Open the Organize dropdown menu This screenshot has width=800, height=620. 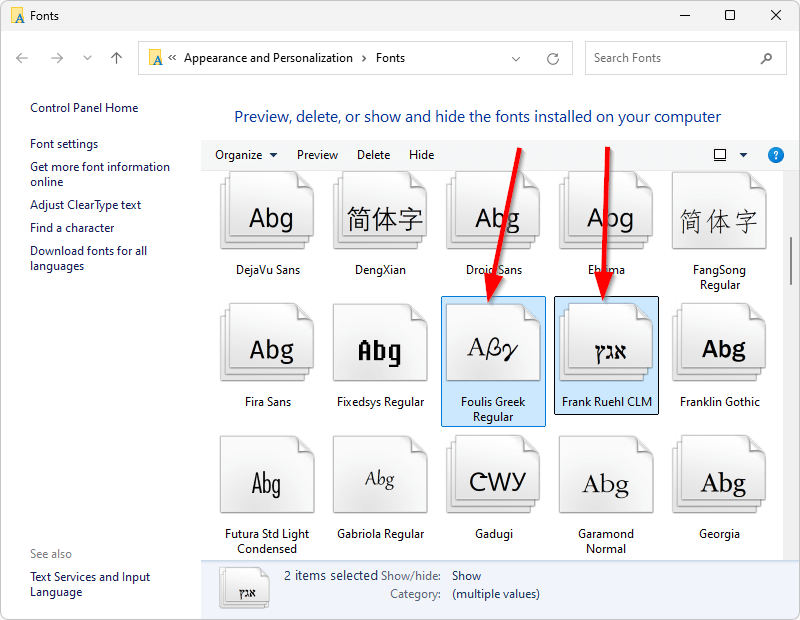click(246, 155)
